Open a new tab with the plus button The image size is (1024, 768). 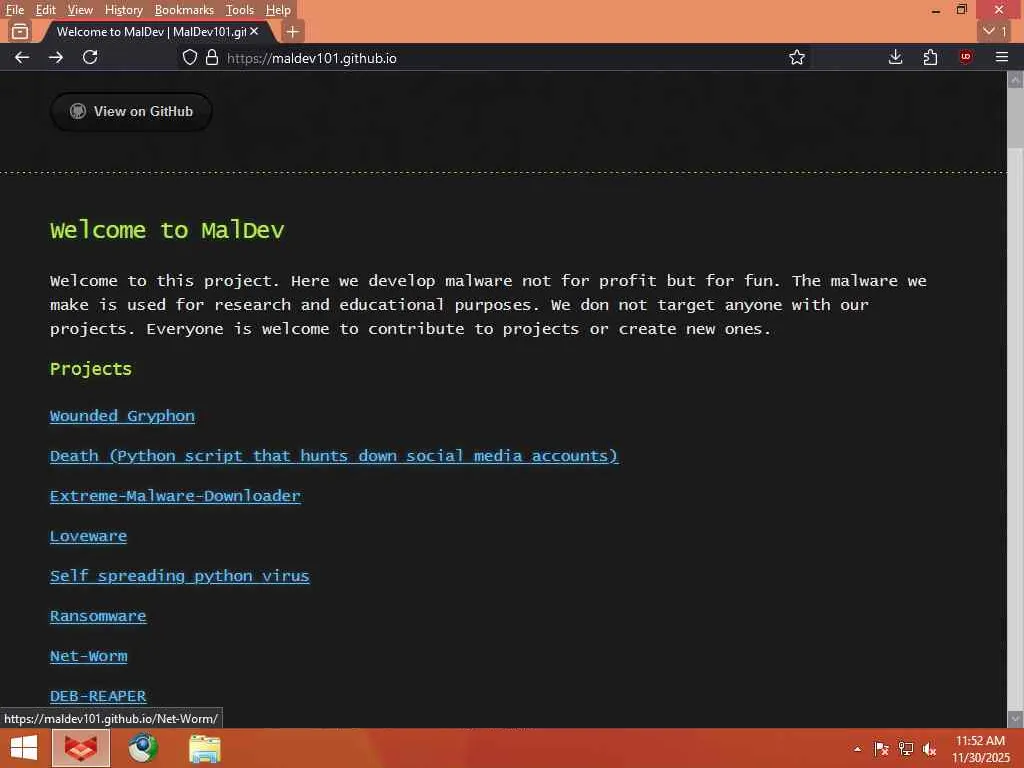293,31
